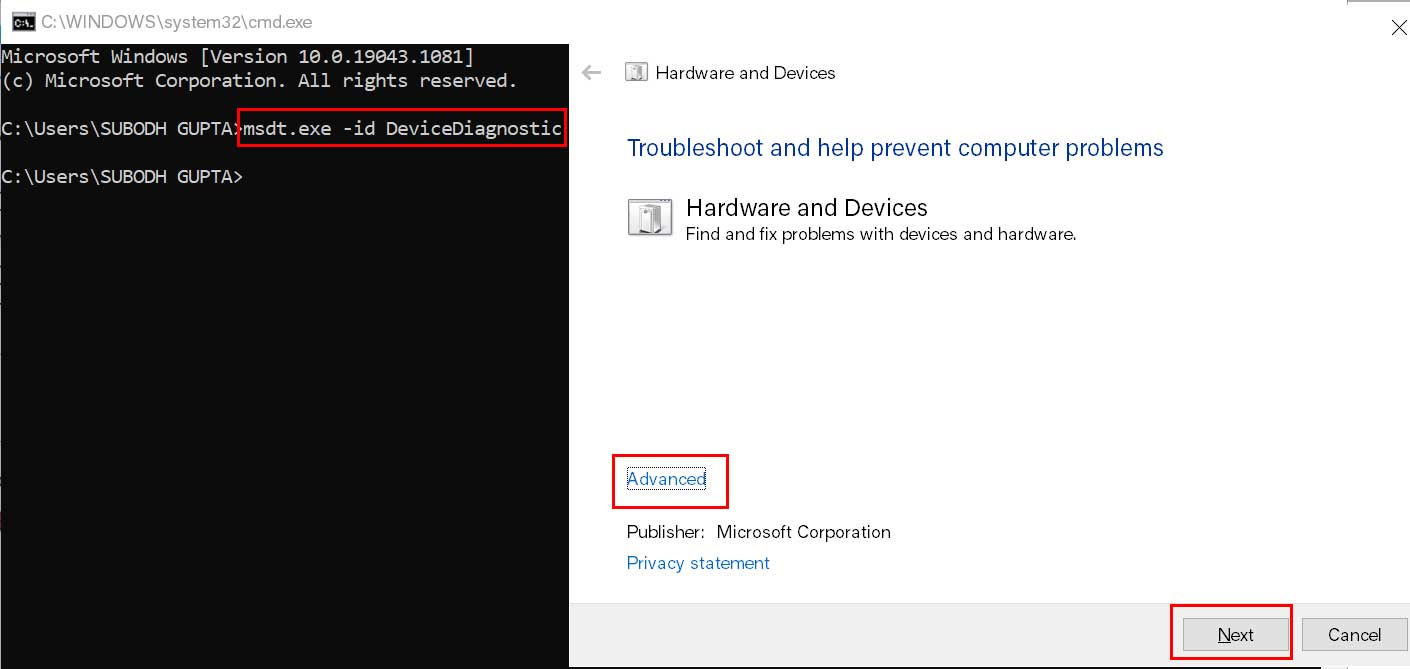1410x669 pixels.
Task: Click the Microsoft Corporation publisher name
Action: pyautogui.click(x=803, y=532)
